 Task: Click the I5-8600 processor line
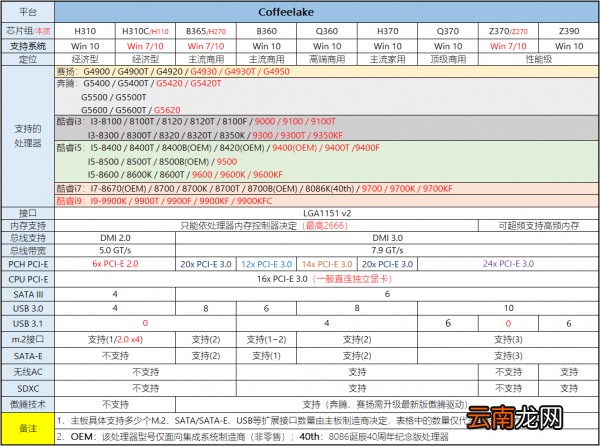[185, 175]
